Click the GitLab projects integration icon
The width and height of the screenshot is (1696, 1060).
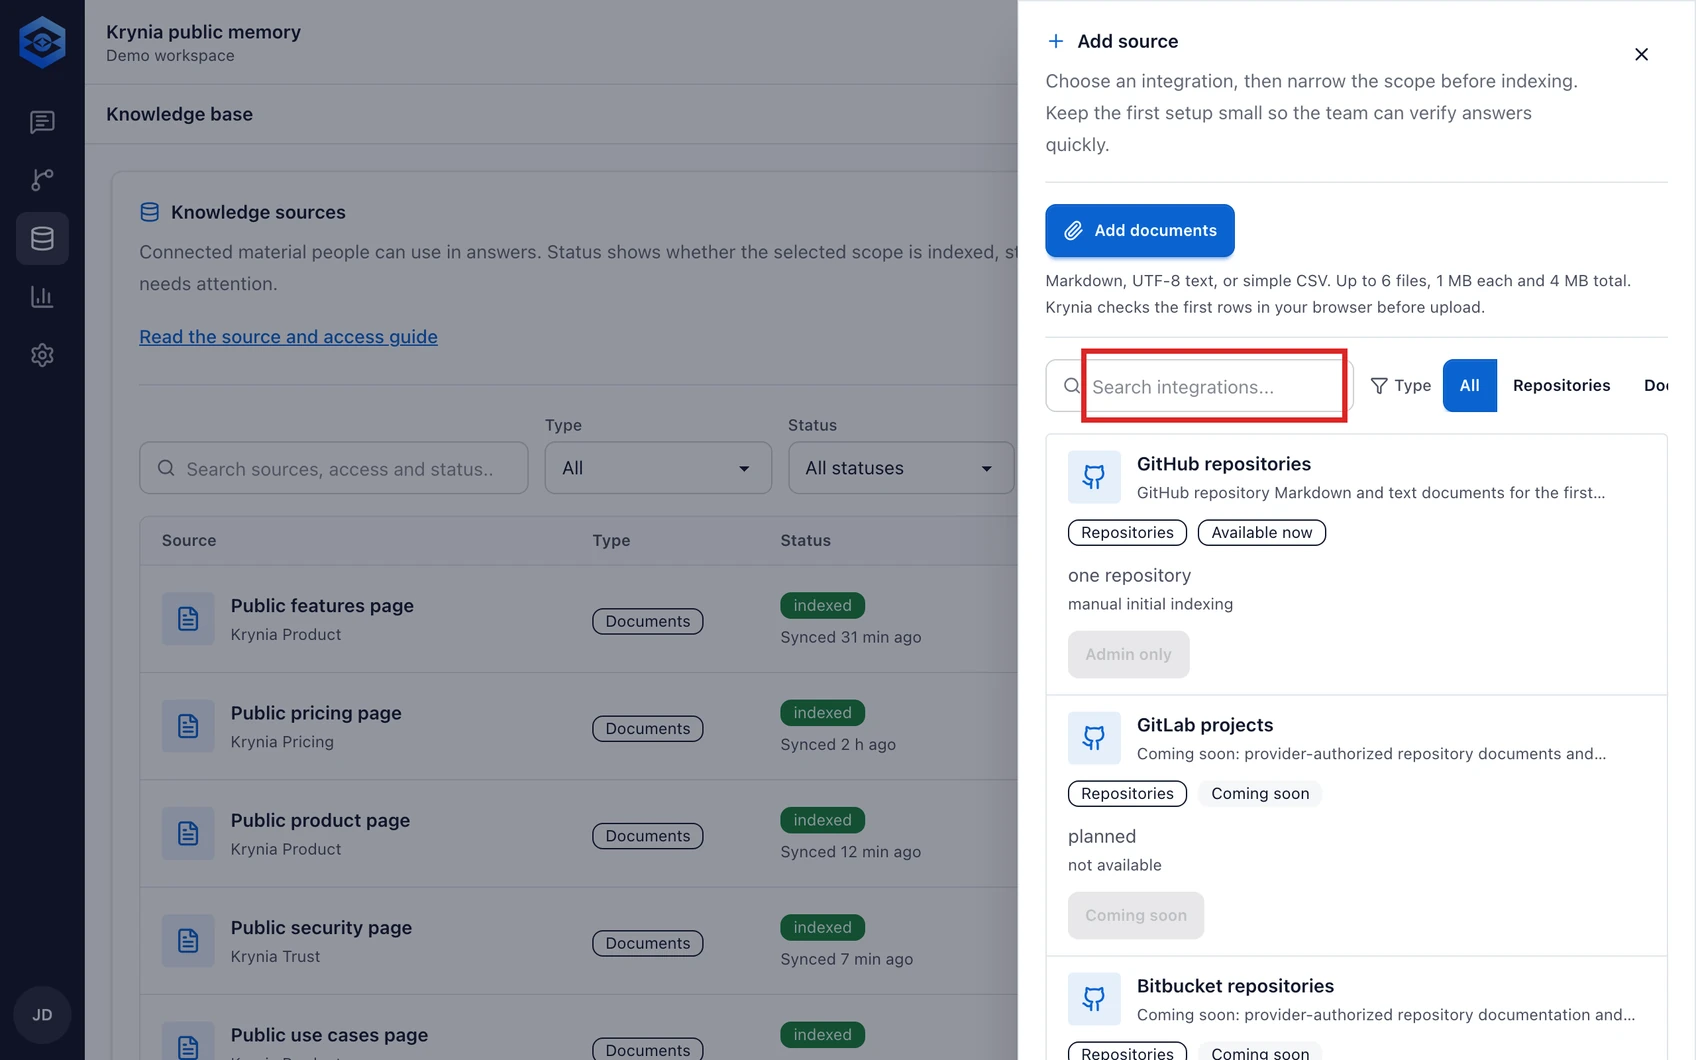point(1094,738)
